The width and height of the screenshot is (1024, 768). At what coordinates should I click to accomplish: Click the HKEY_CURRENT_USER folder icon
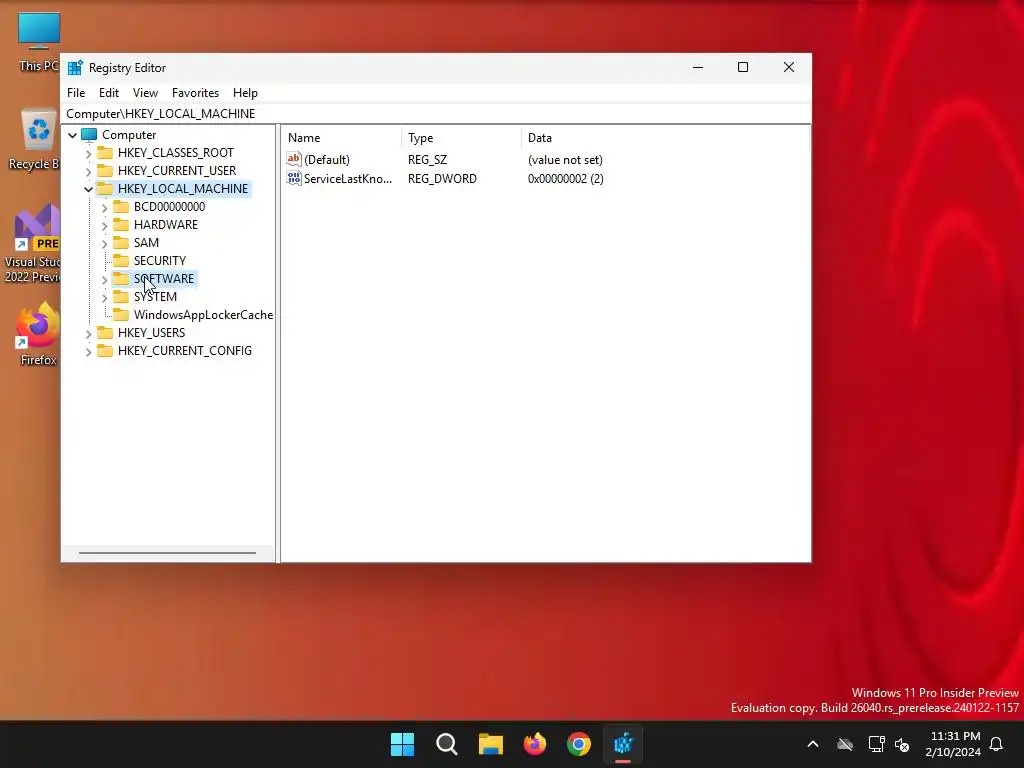click(x=105, y=170)
